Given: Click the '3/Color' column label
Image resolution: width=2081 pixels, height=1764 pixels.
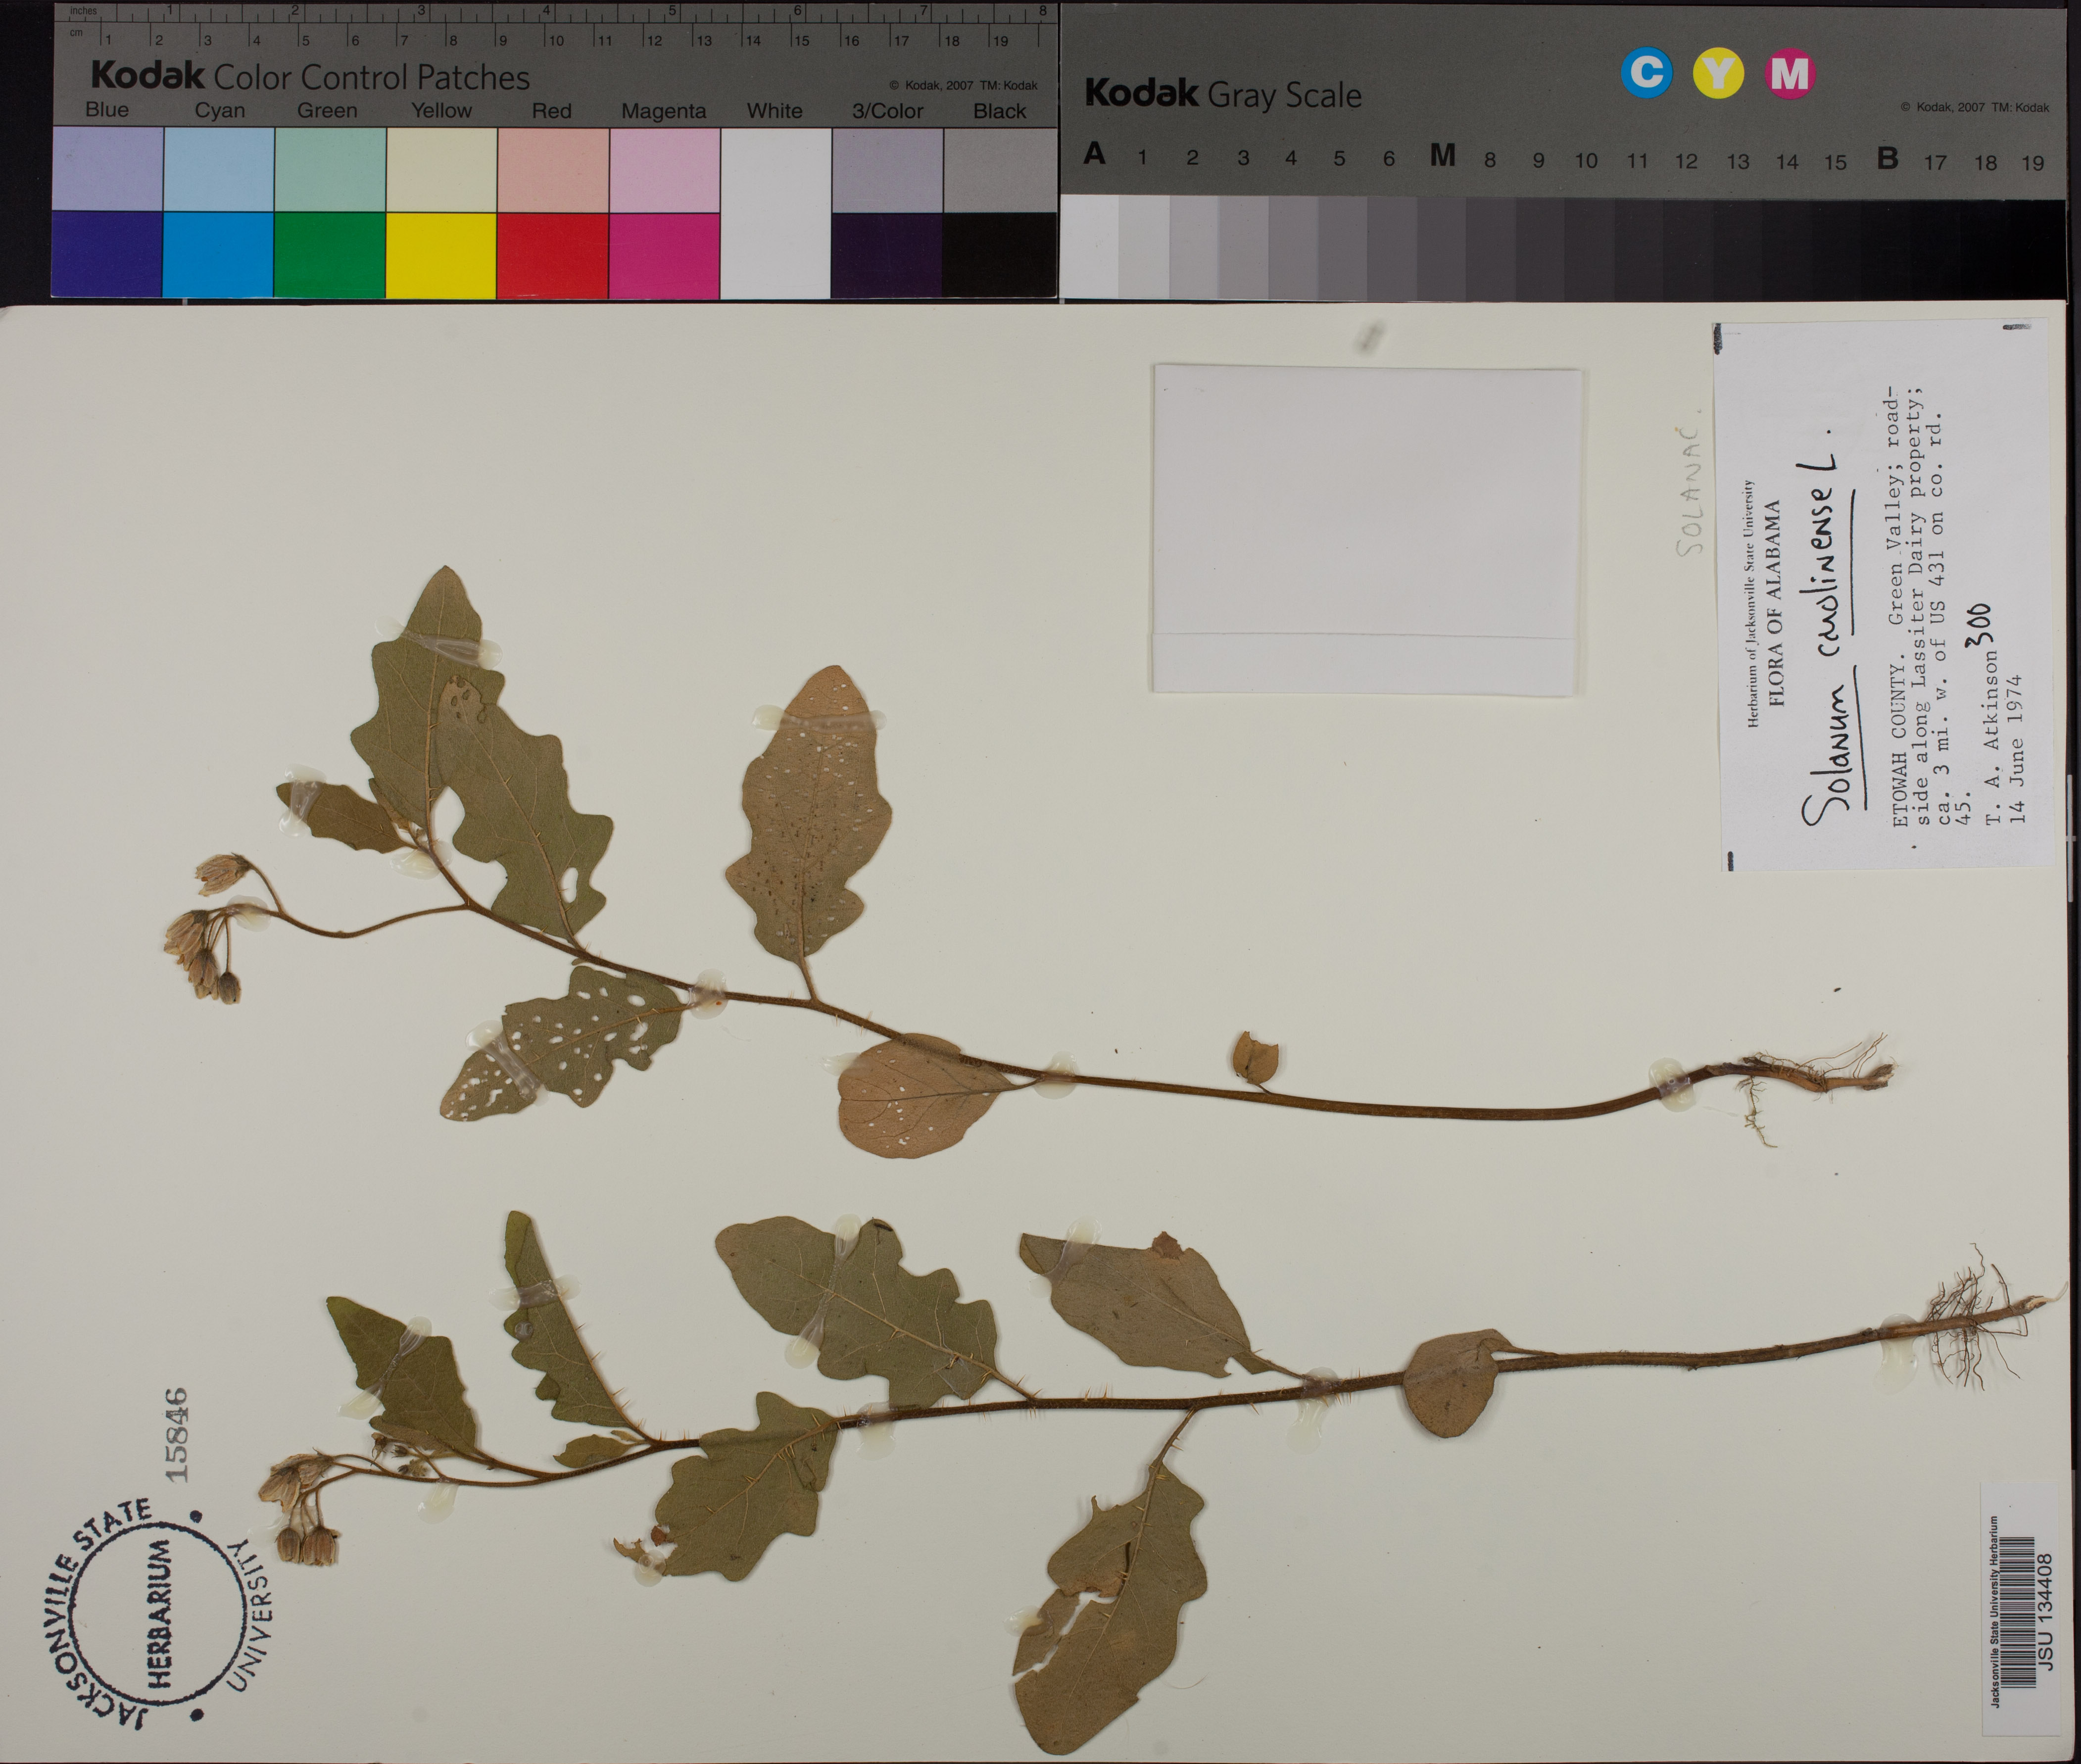Looking at the screenshot, I should tap(887, 111).
